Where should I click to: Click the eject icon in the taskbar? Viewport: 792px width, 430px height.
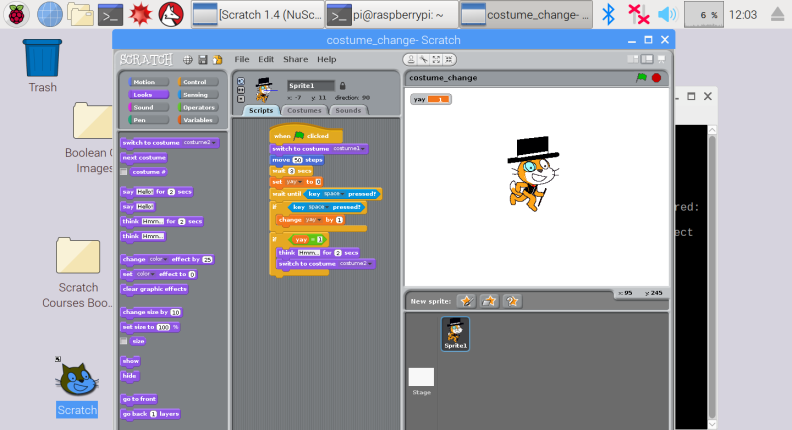pos(777,15)
